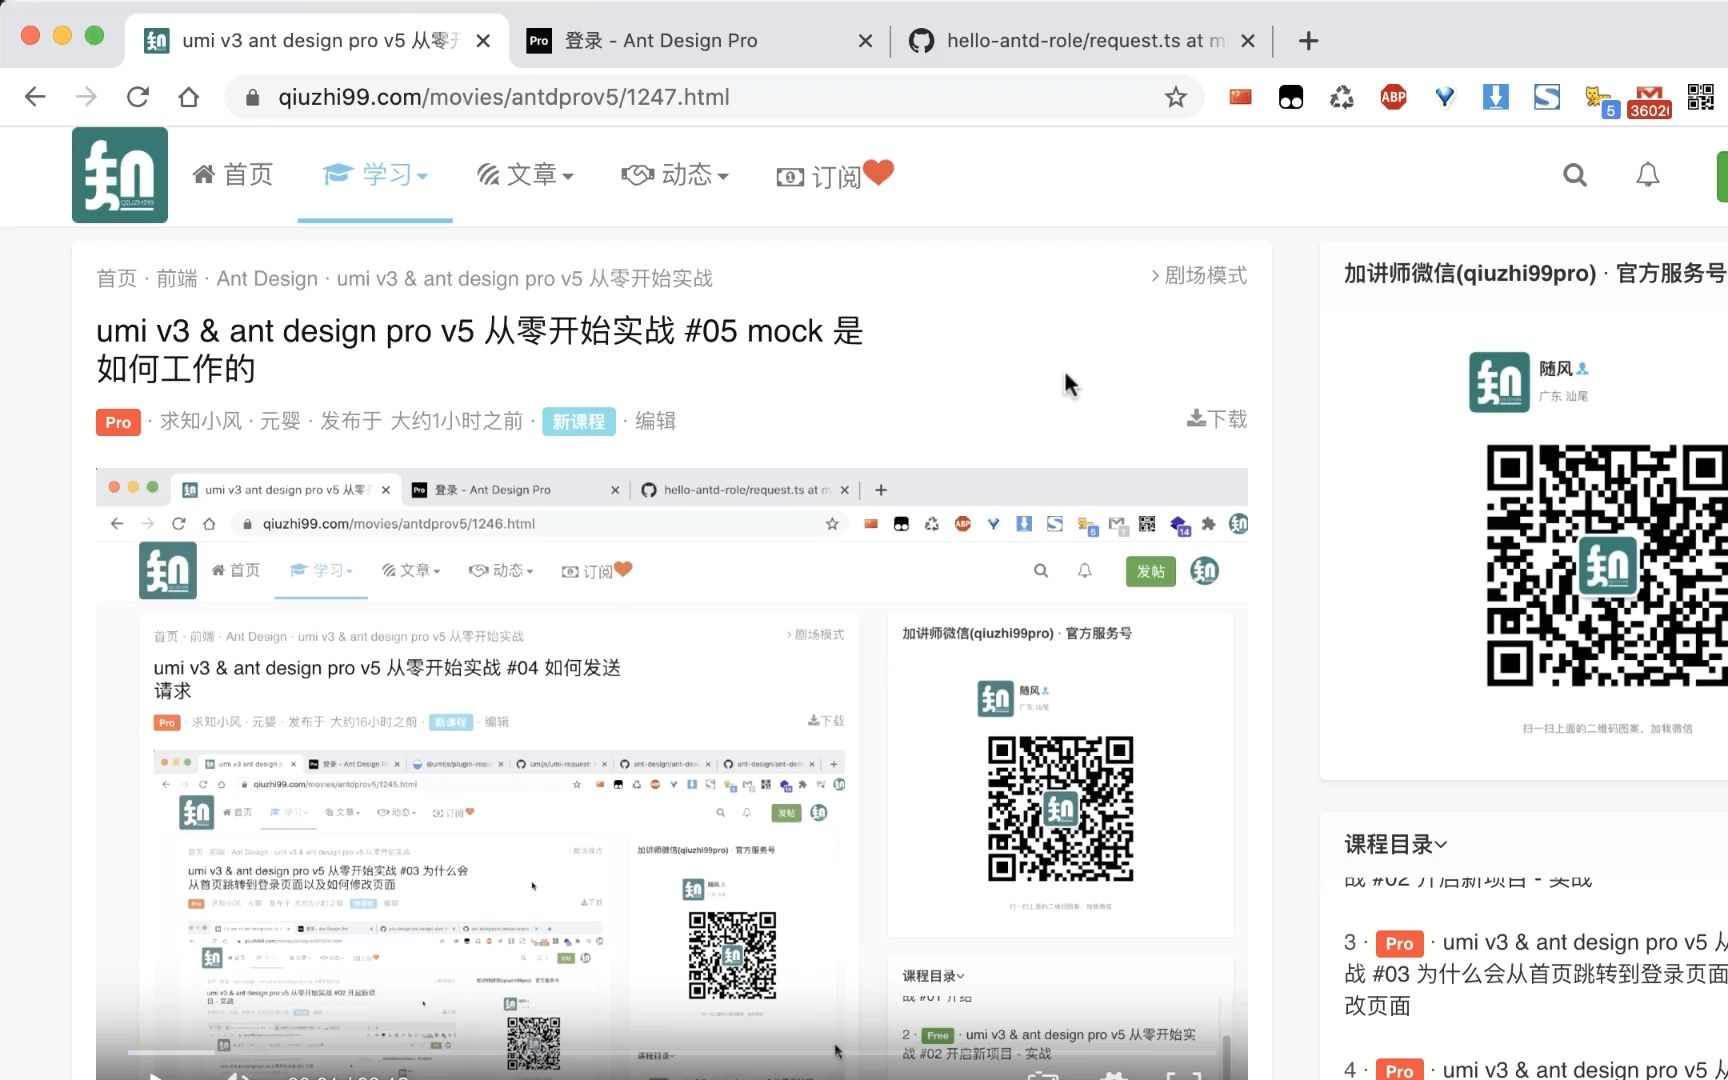Click the 元婴 level link
Image resolution: width=1728 pixels, height=1080 pixels.
click(x=280, y=421)
